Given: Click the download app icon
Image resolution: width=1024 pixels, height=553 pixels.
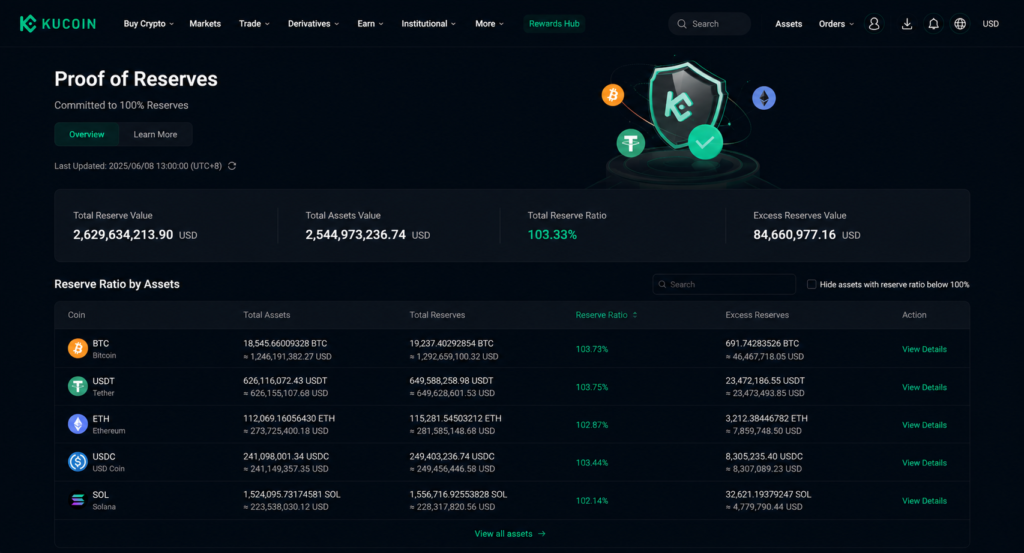Looking at the screenshot, I should [x=906, y=24].
